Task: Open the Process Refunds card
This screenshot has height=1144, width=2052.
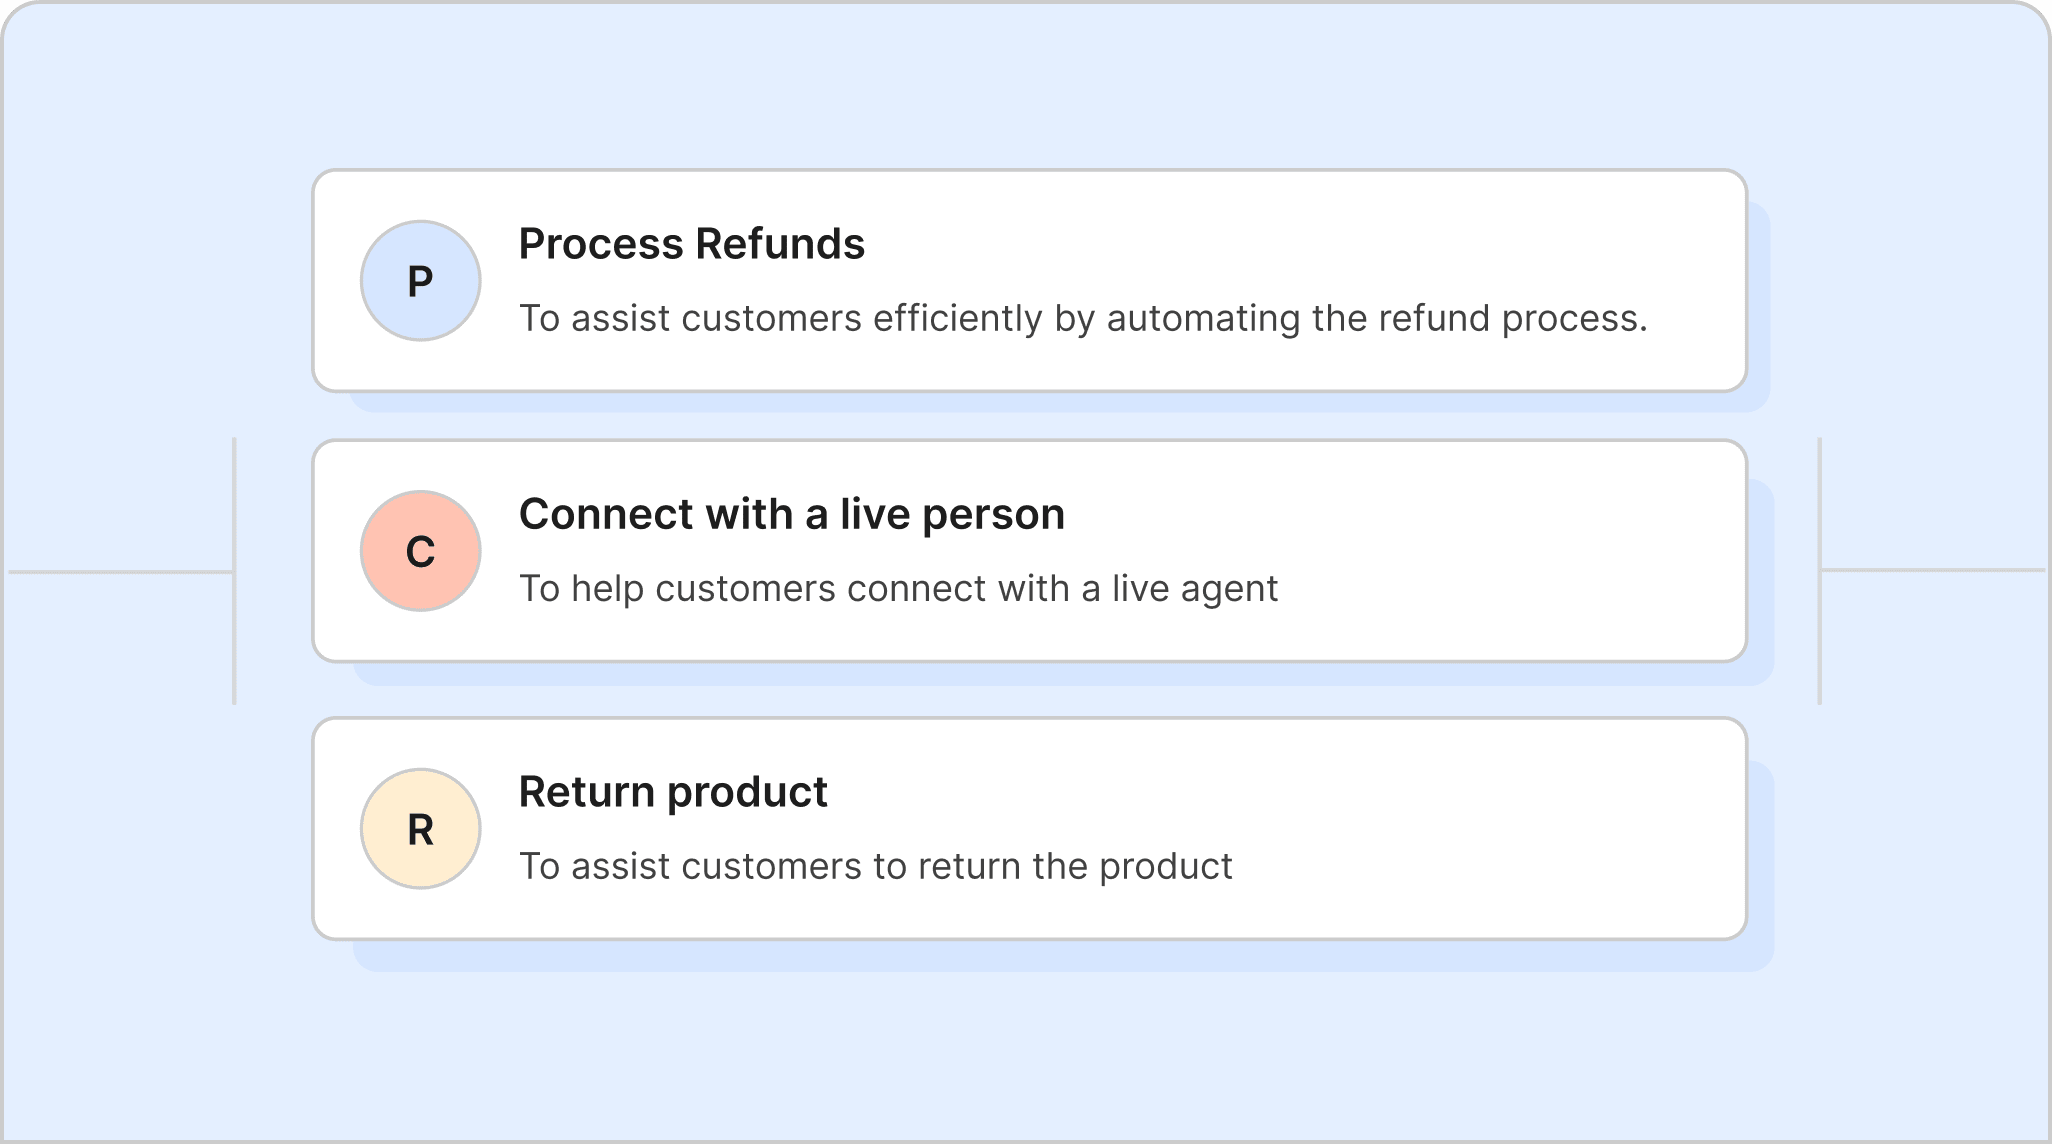Action: pyautogui.click(x=1030, y=281)
